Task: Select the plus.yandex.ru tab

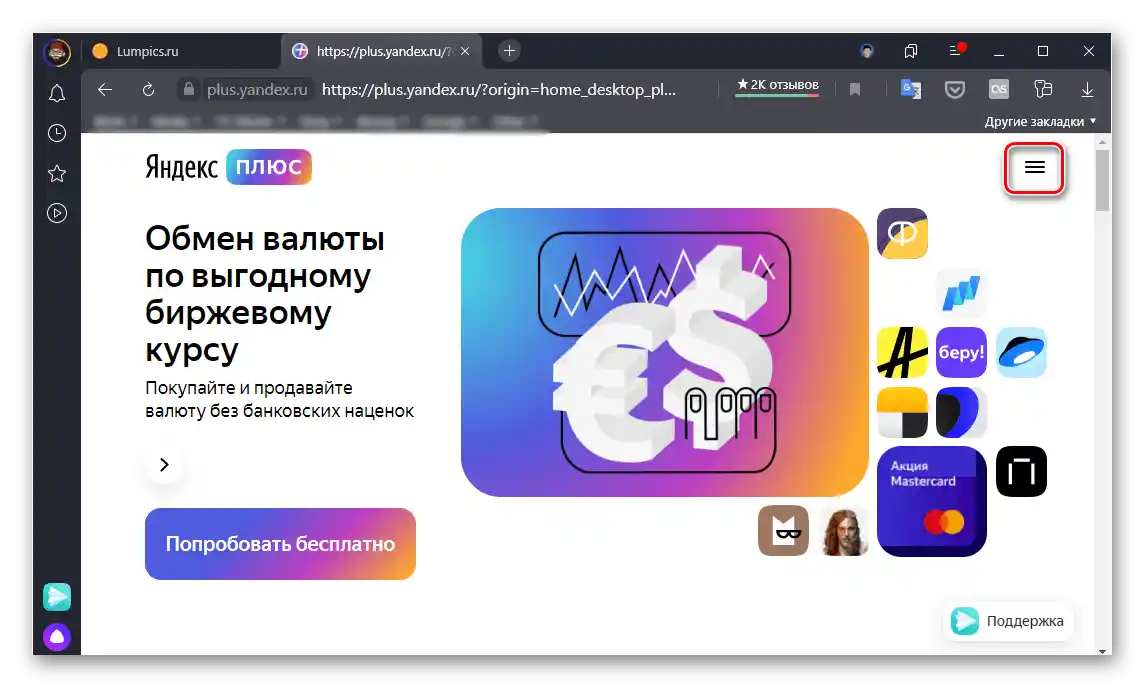Action: click(x=379, y=51)
